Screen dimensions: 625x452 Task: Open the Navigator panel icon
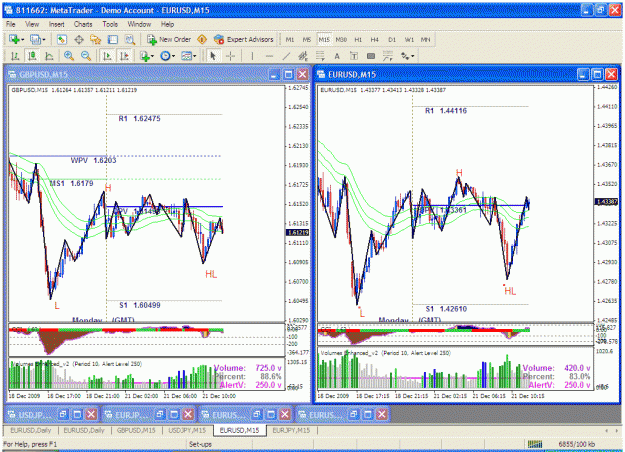(96, 39)
